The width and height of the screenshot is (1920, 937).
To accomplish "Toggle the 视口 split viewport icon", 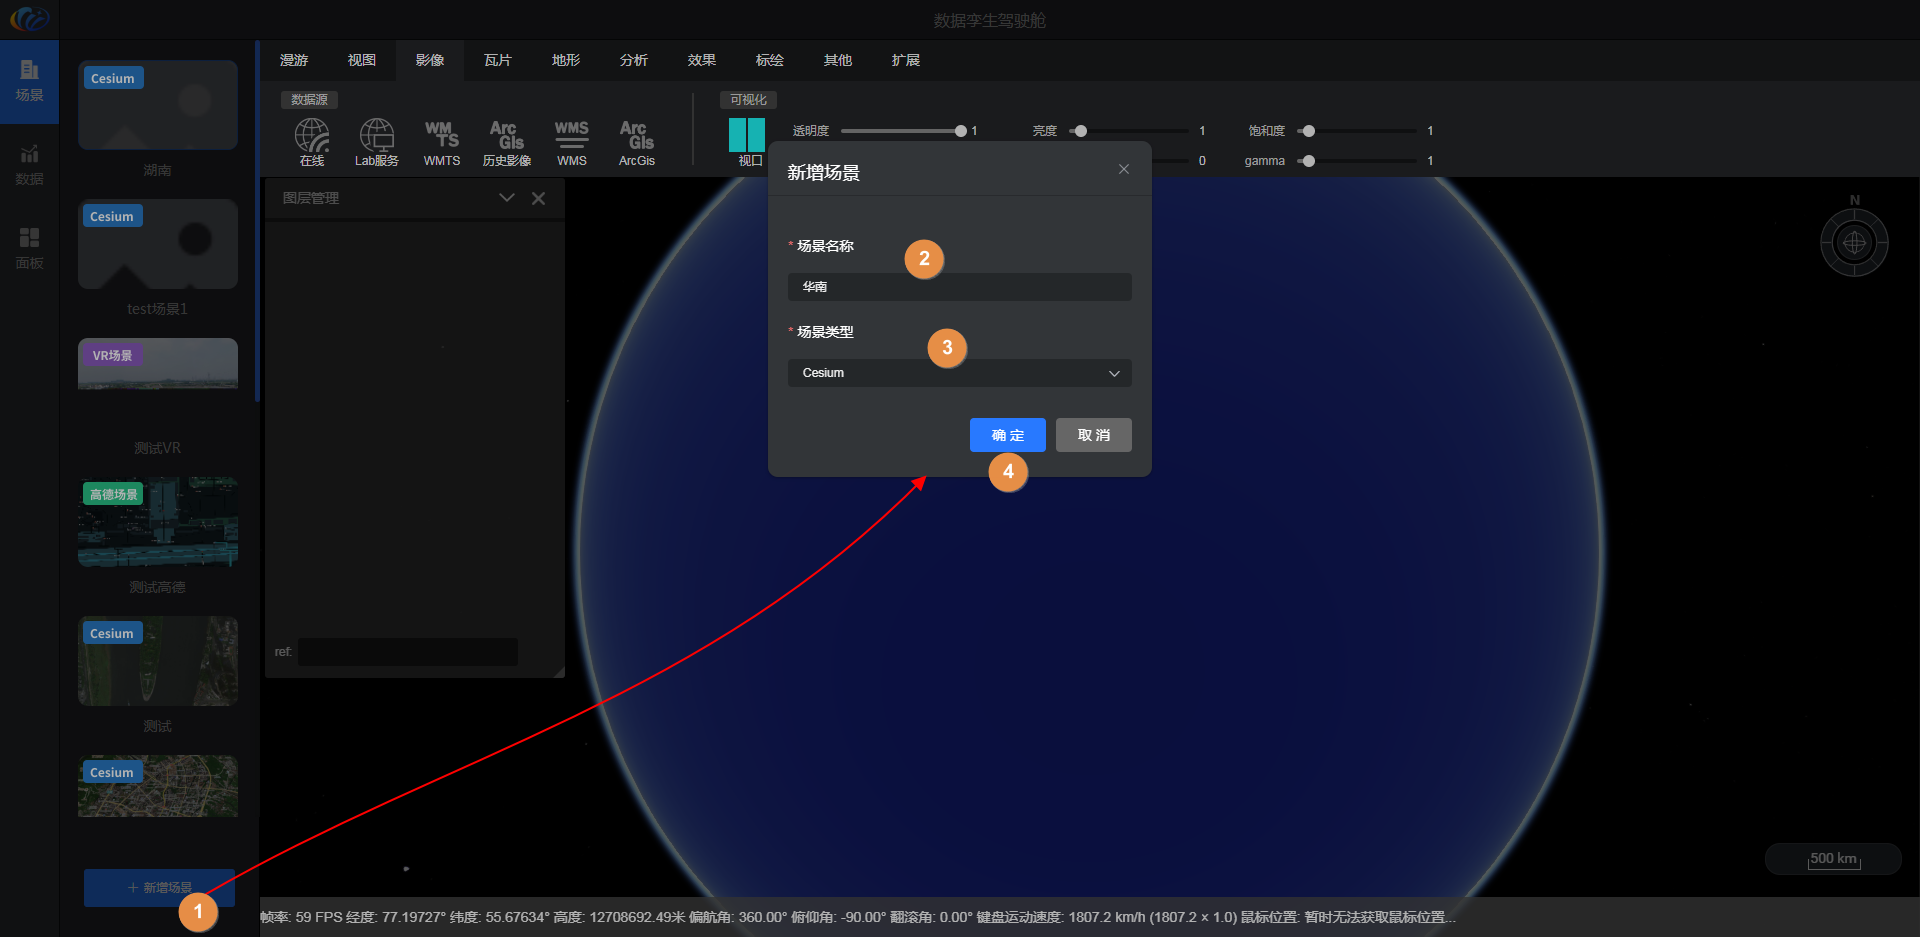I will point(747,139).
